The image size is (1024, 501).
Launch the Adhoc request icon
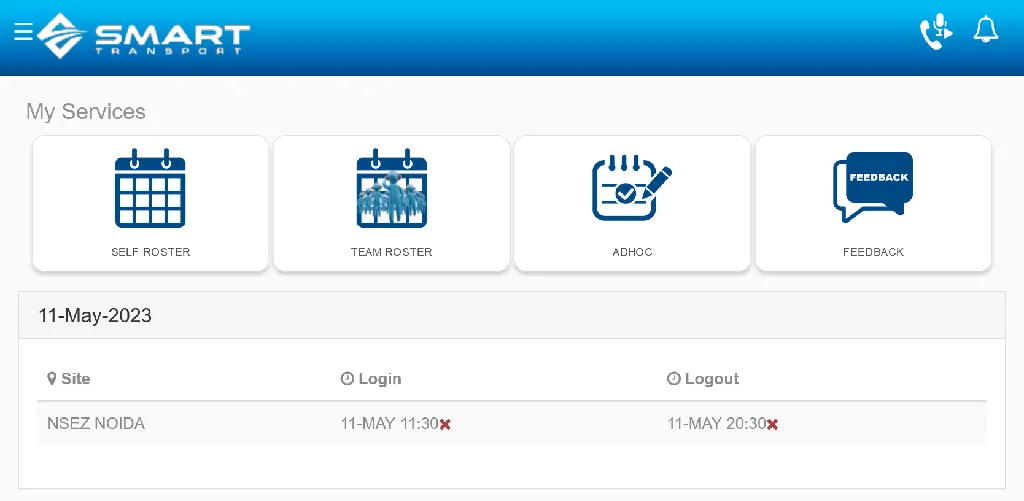[x=632, y=188]
